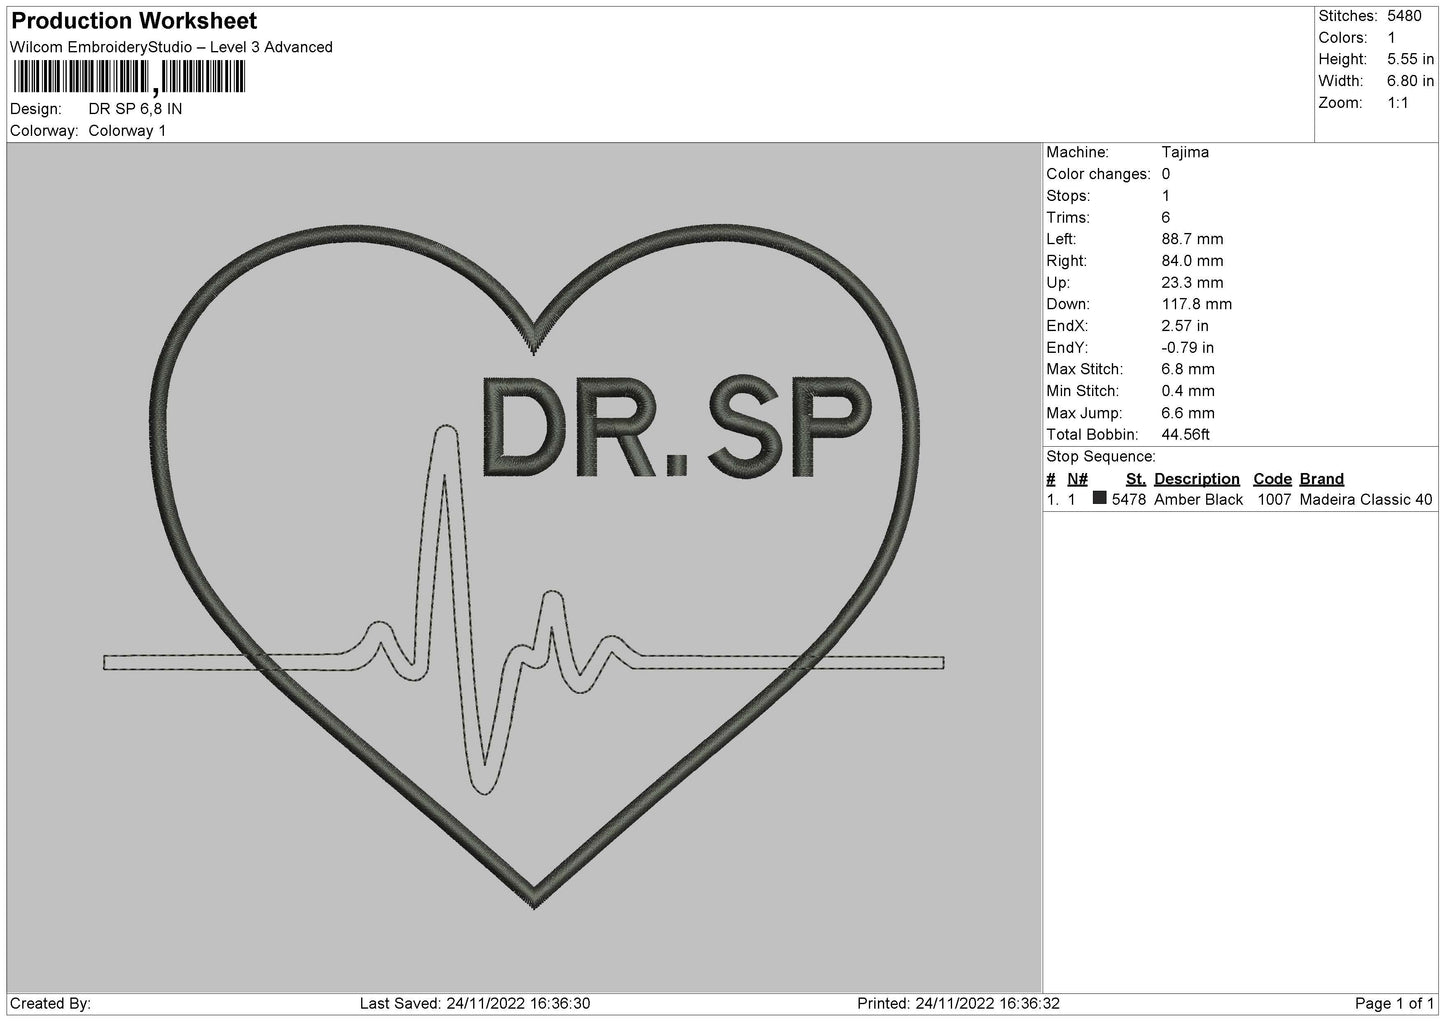Viewport: 1445px width, 1021px height.
Task: Select the Left value '88.7 mm'
Action: 1192,239
